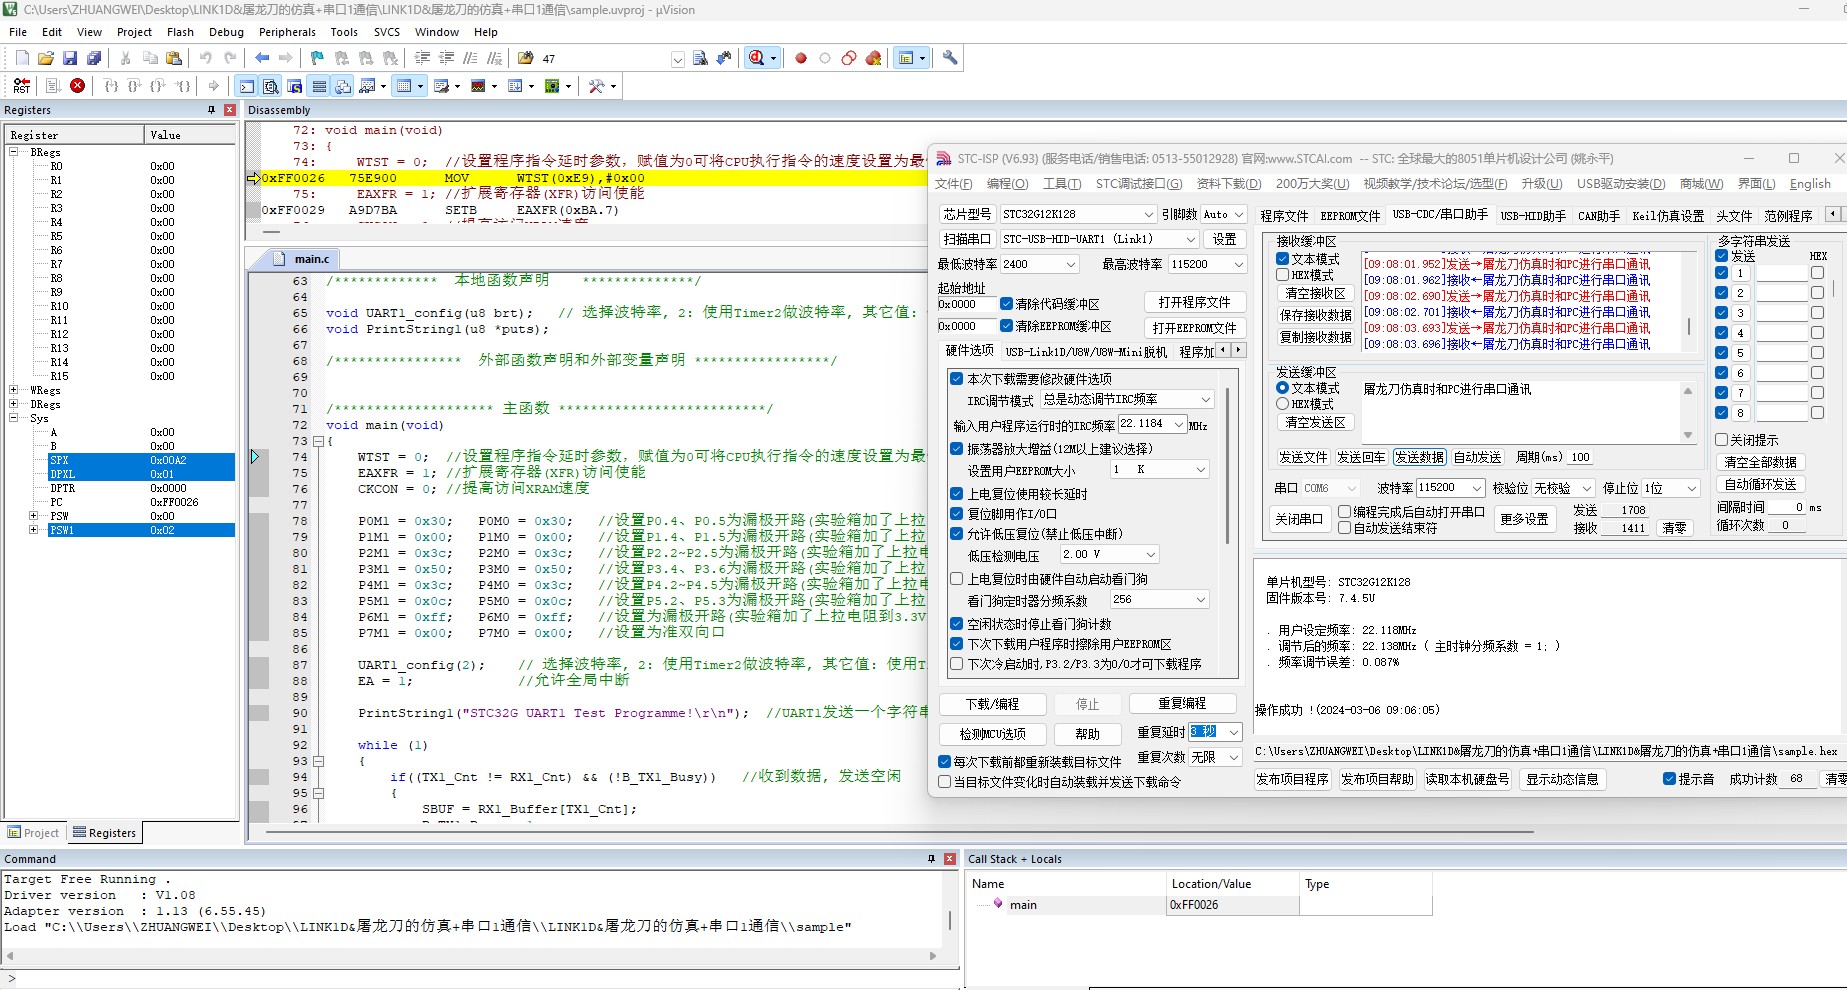This screenshot has width=1847, height=990.
Task: Run the program with the Run icon
Action: point(53,86)
